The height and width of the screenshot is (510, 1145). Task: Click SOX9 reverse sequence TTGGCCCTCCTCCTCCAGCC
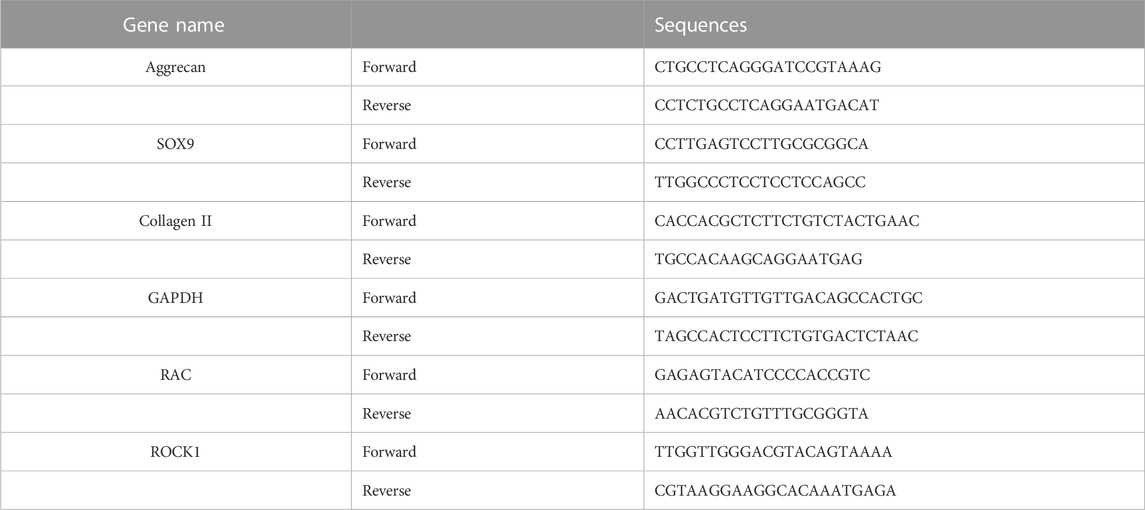760,182
